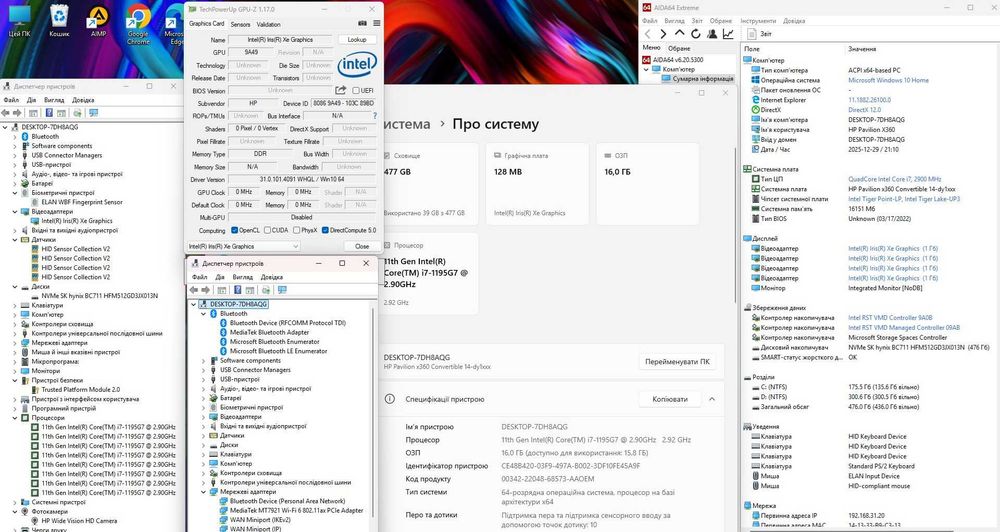Click the Сховище storage card in Settings
1000x532 pixels.
[429, 184]
